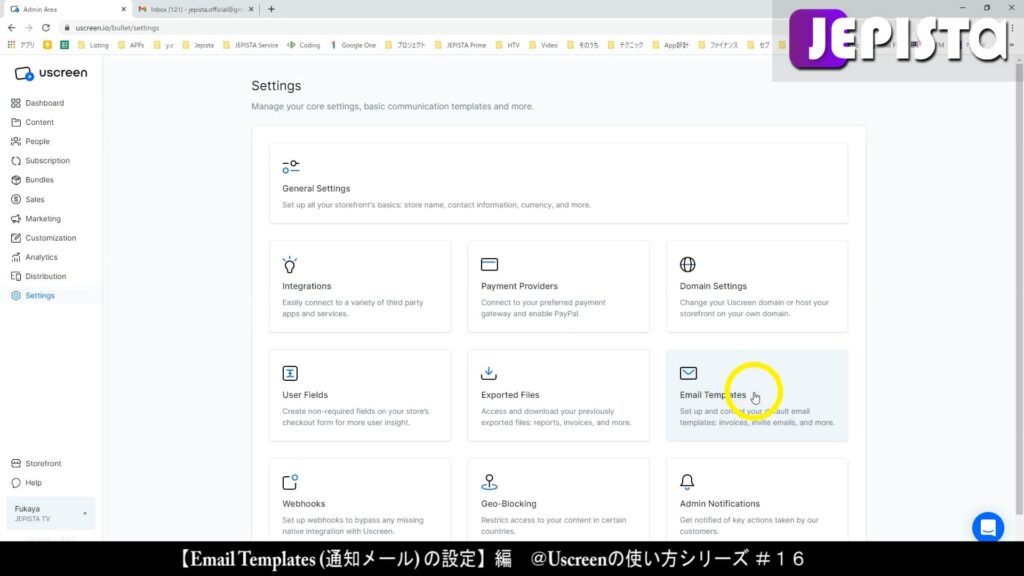Open the General Settings card title
This screenshot has height=576, width=1024.
click(x=316, y=189)
